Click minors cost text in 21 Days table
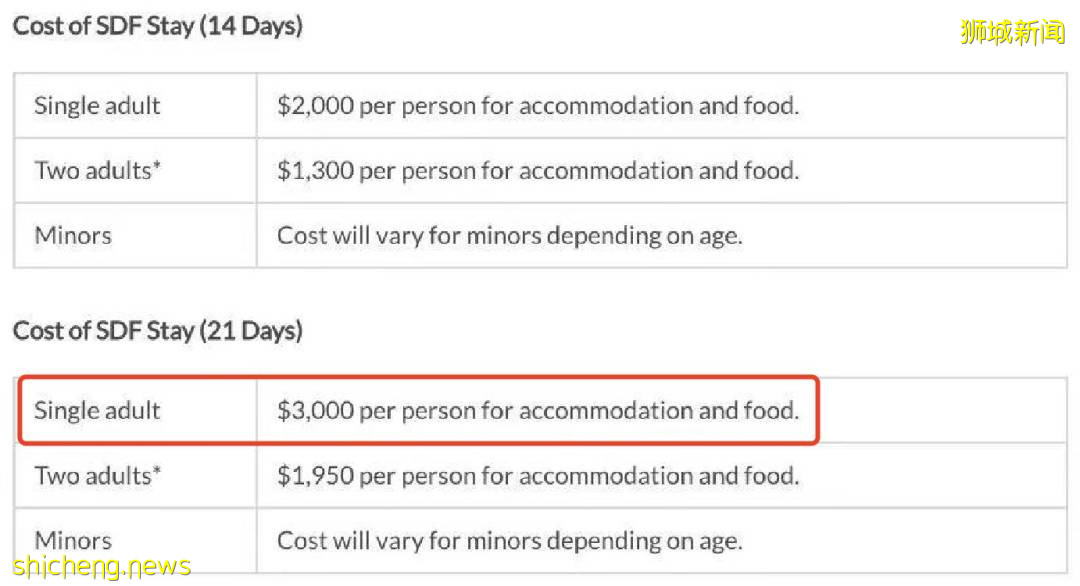Image resolution: width=1080 pixels, height=586 pixels. click(x=509, y=541)
